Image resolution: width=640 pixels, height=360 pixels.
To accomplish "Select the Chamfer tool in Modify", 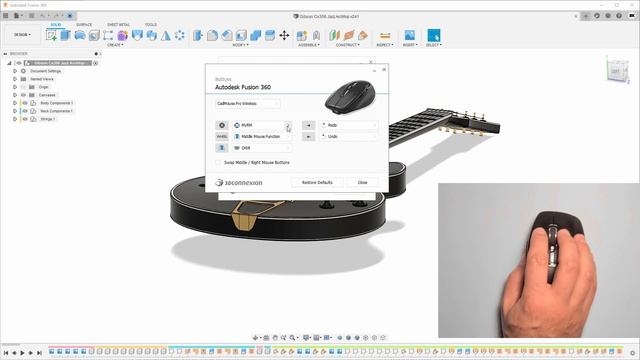I will coord(227,36).
